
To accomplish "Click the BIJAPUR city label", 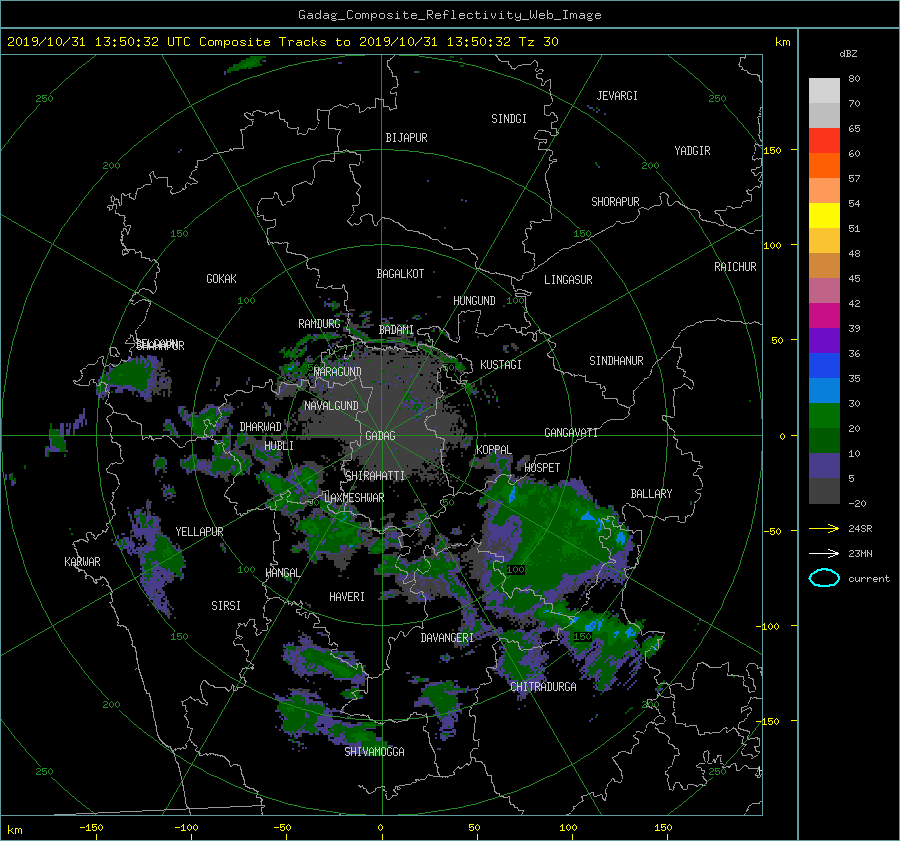I will coord(406,138).
